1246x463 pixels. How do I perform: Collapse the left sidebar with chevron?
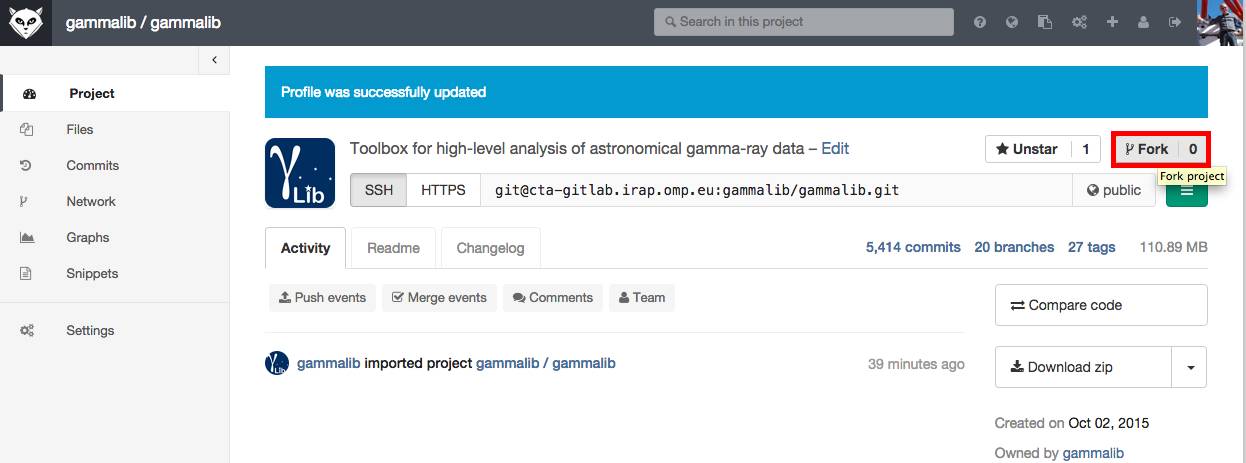click(x=214, y=61)
